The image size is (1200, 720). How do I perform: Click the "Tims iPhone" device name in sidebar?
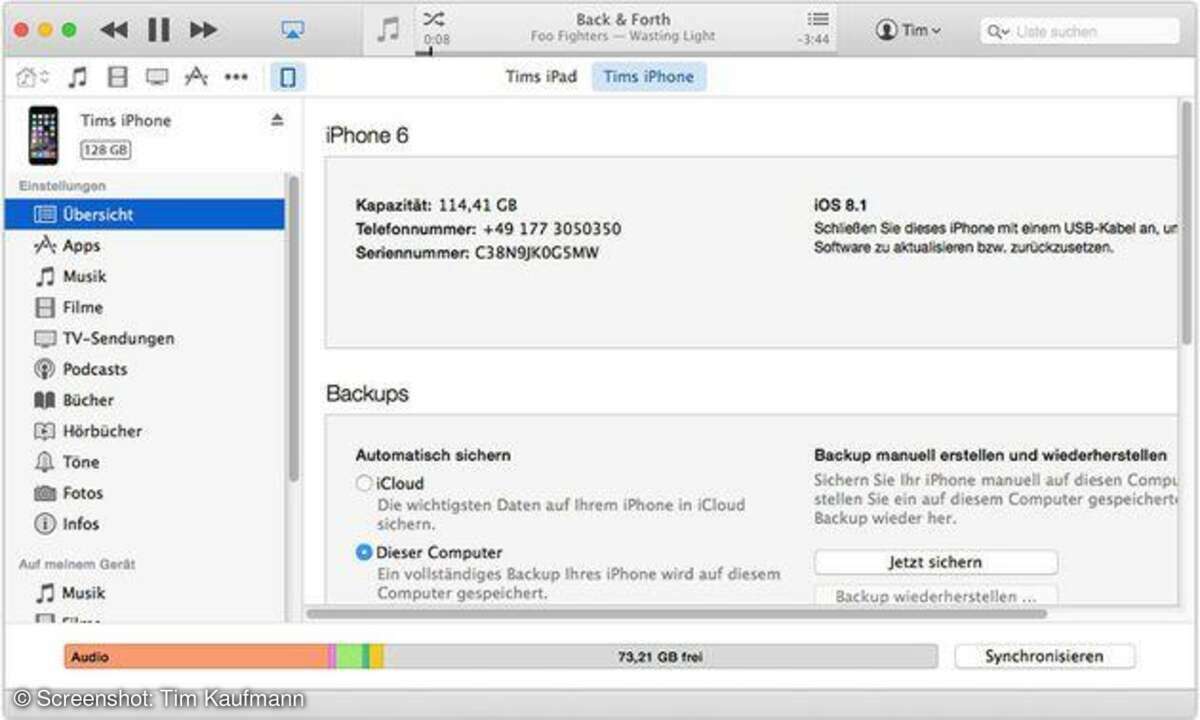[126, 120]
